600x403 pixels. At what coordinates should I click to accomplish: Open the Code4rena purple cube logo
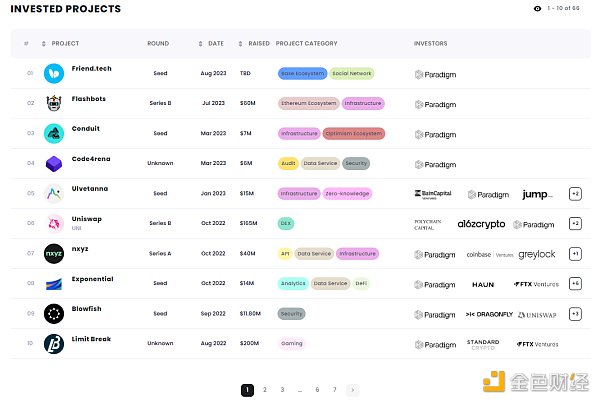point(54,163)
